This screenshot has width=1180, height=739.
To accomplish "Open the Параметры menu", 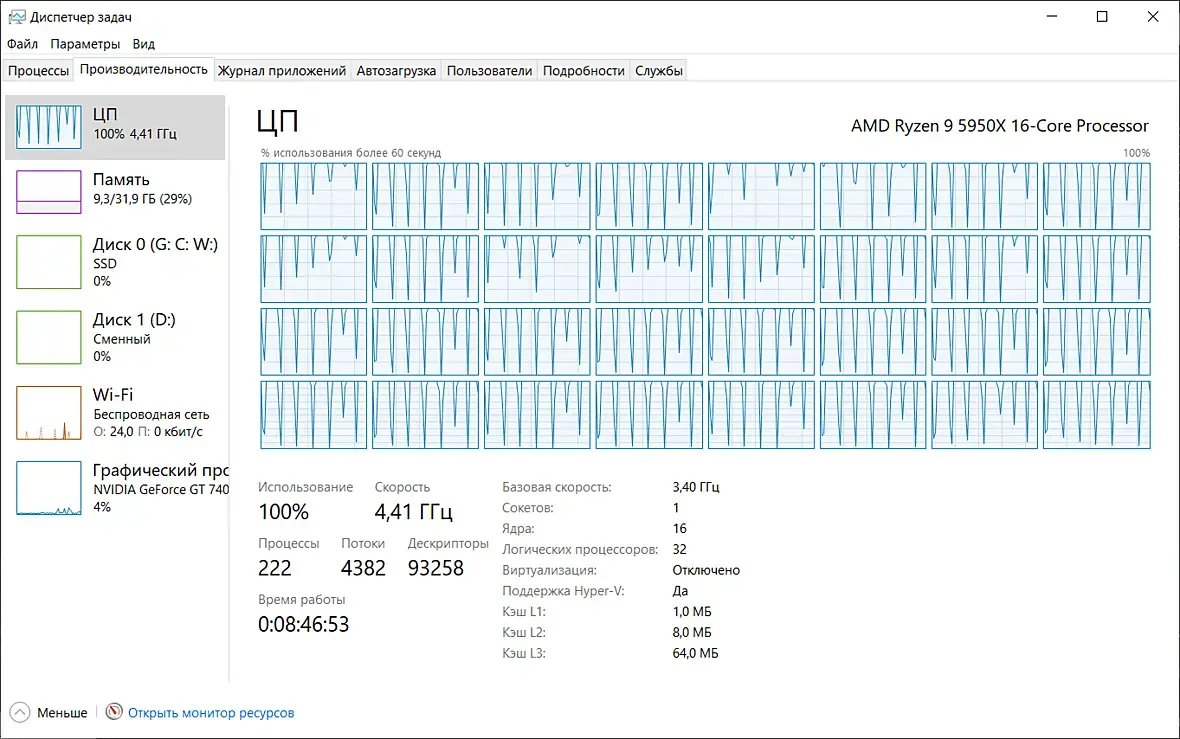I will (85, 44).
